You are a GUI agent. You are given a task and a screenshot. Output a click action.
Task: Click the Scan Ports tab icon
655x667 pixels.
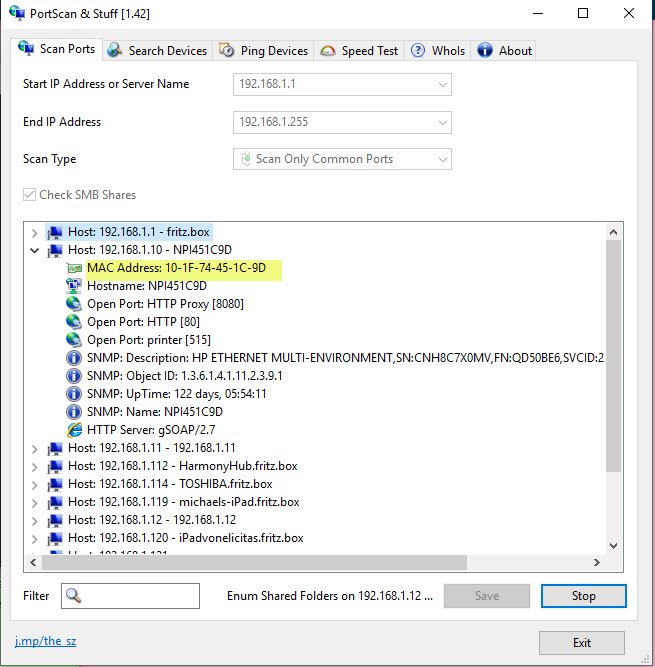(x=26, y=48)
